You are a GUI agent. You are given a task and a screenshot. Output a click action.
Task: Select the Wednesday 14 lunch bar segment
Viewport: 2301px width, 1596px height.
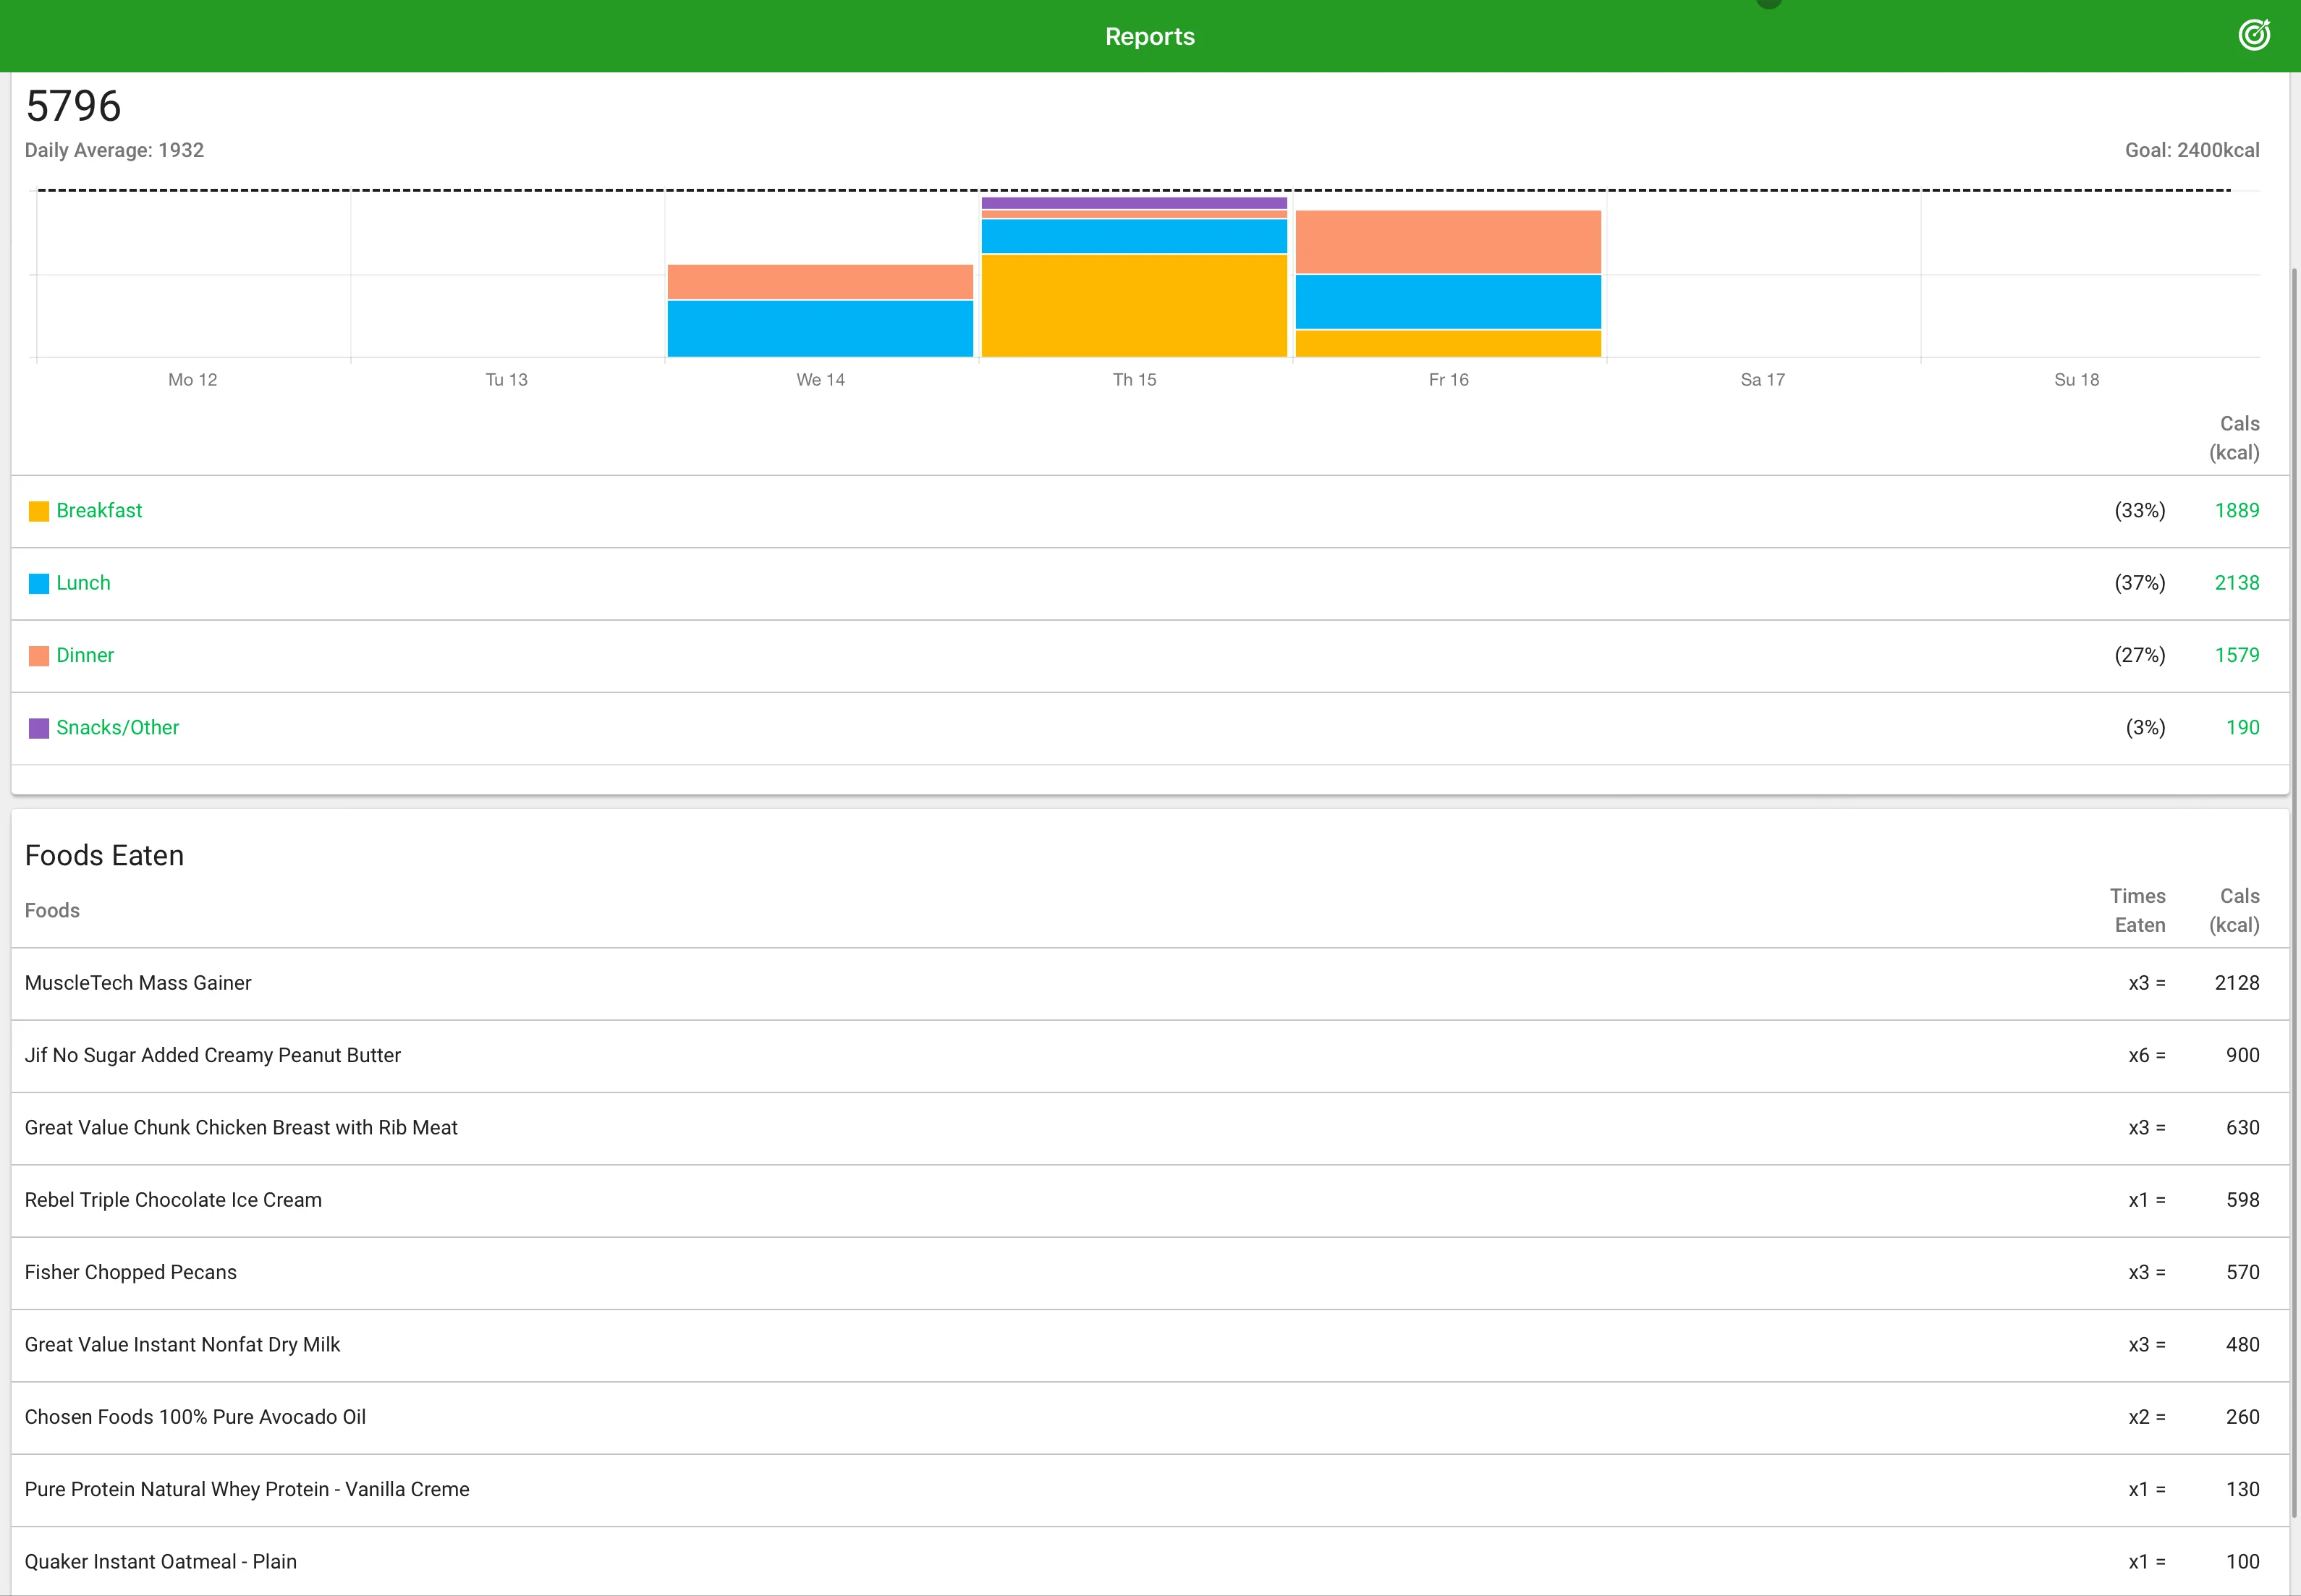[x=820, y=328]
